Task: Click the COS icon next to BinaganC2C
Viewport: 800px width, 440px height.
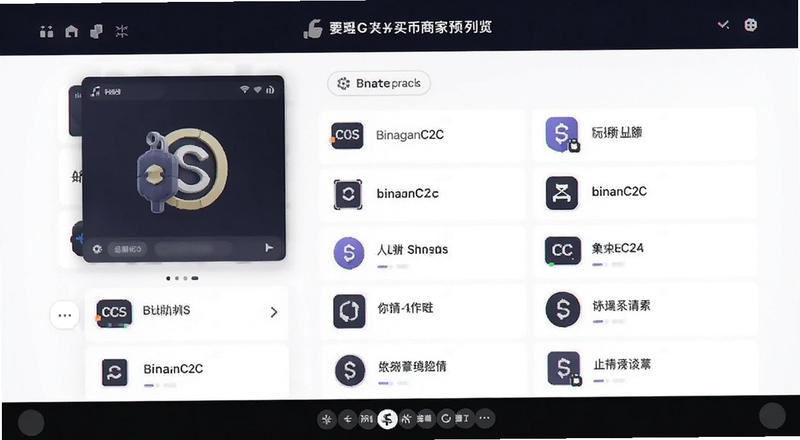Action: [x=347, y=135]
